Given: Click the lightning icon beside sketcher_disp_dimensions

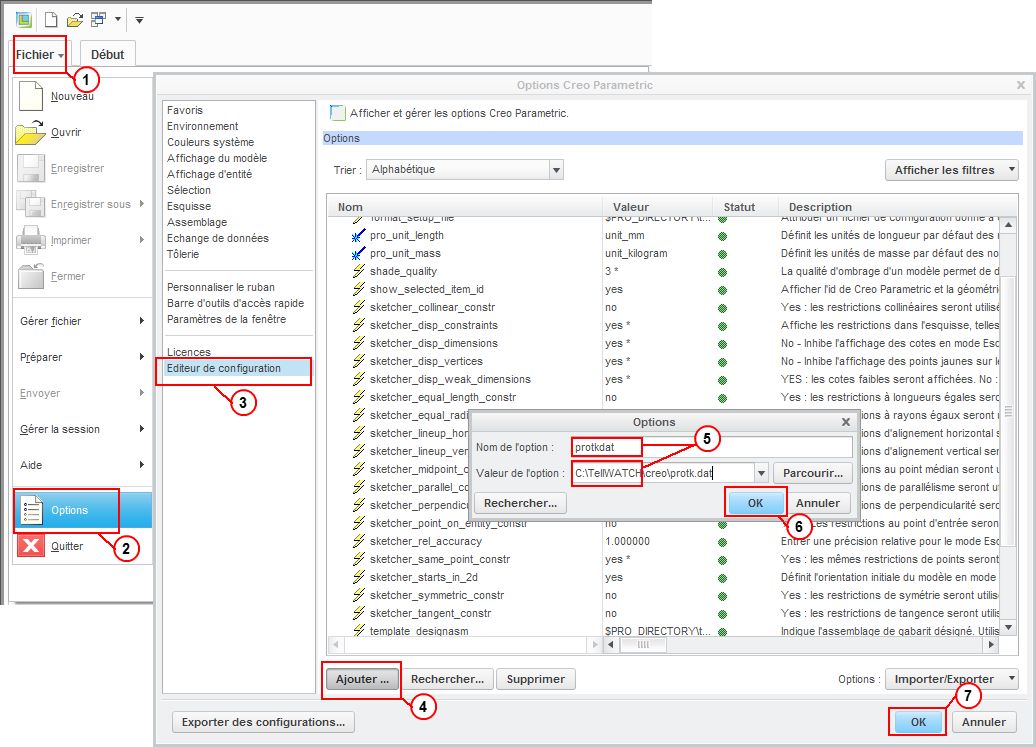Looking at the screenshot, I should pyautogui.click(x=358, y=343).
